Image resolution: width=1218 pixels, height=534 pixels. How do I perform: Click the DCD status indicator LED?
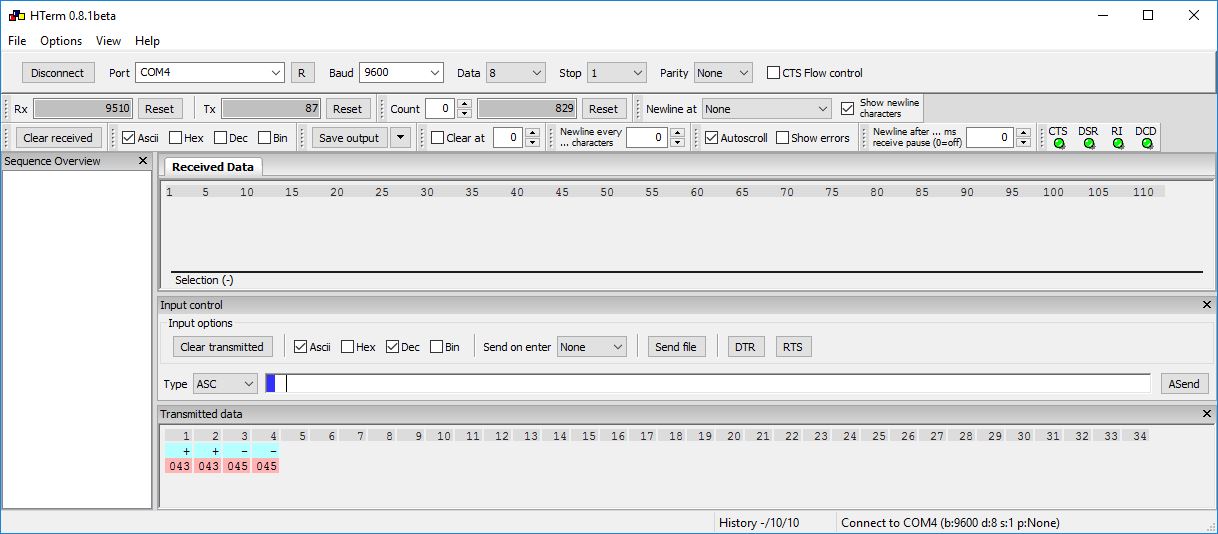[1146, 144]
